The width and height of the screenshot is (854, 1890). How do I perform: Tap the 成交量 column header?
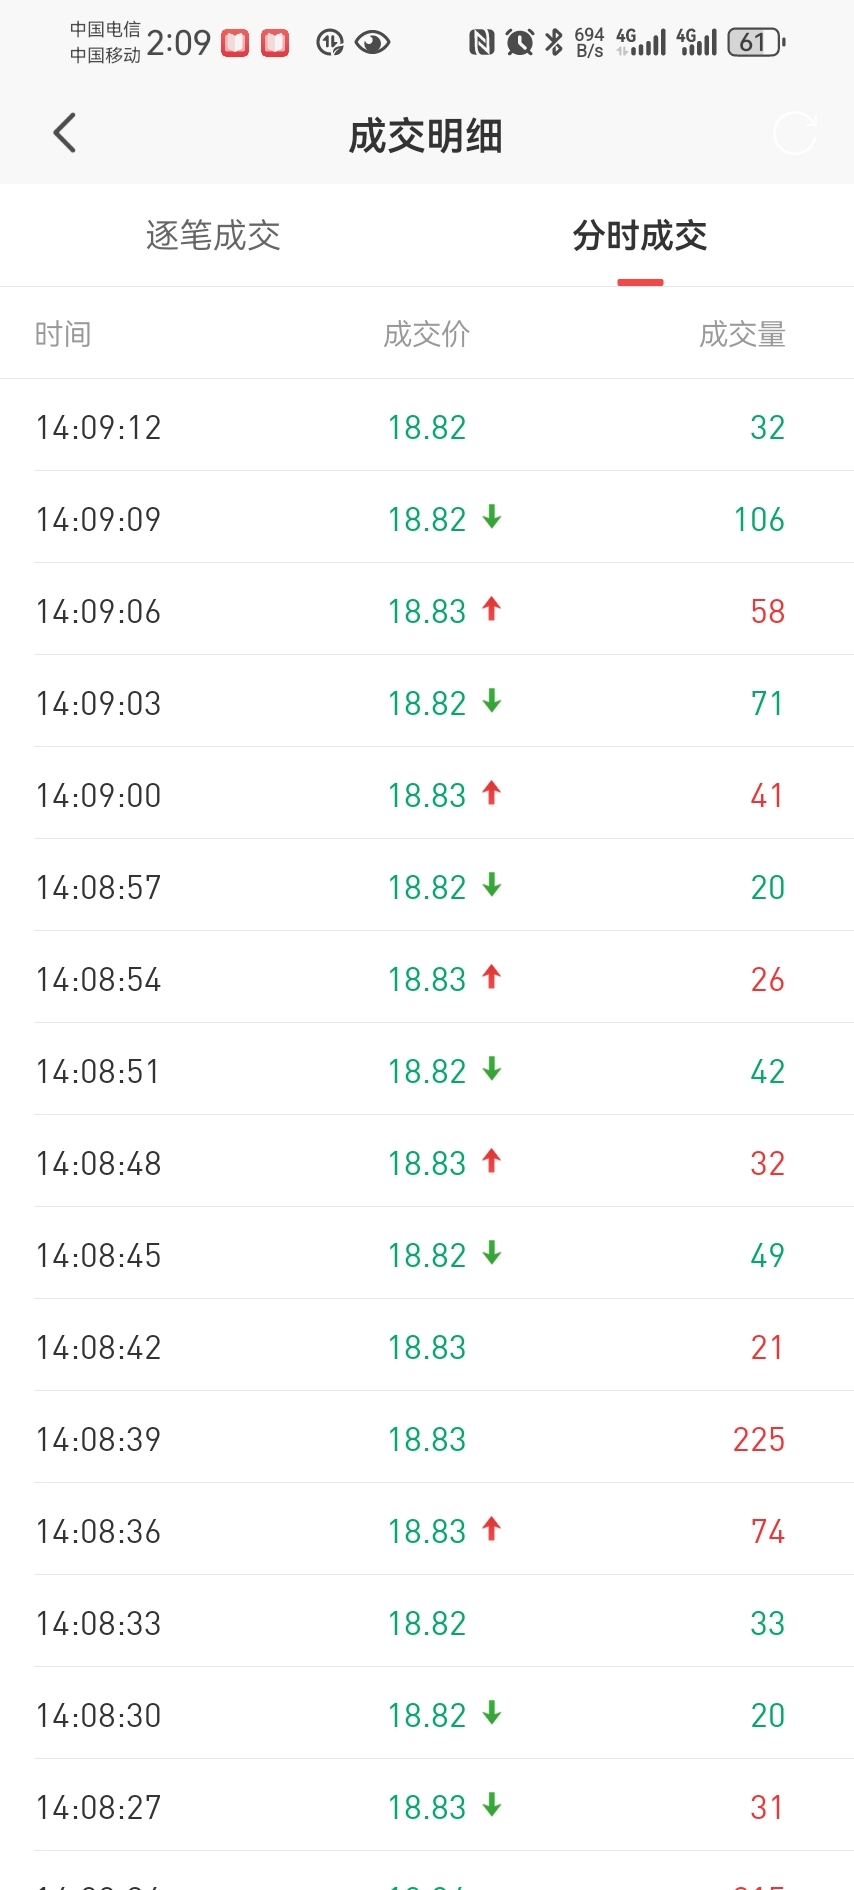[742, 334]
